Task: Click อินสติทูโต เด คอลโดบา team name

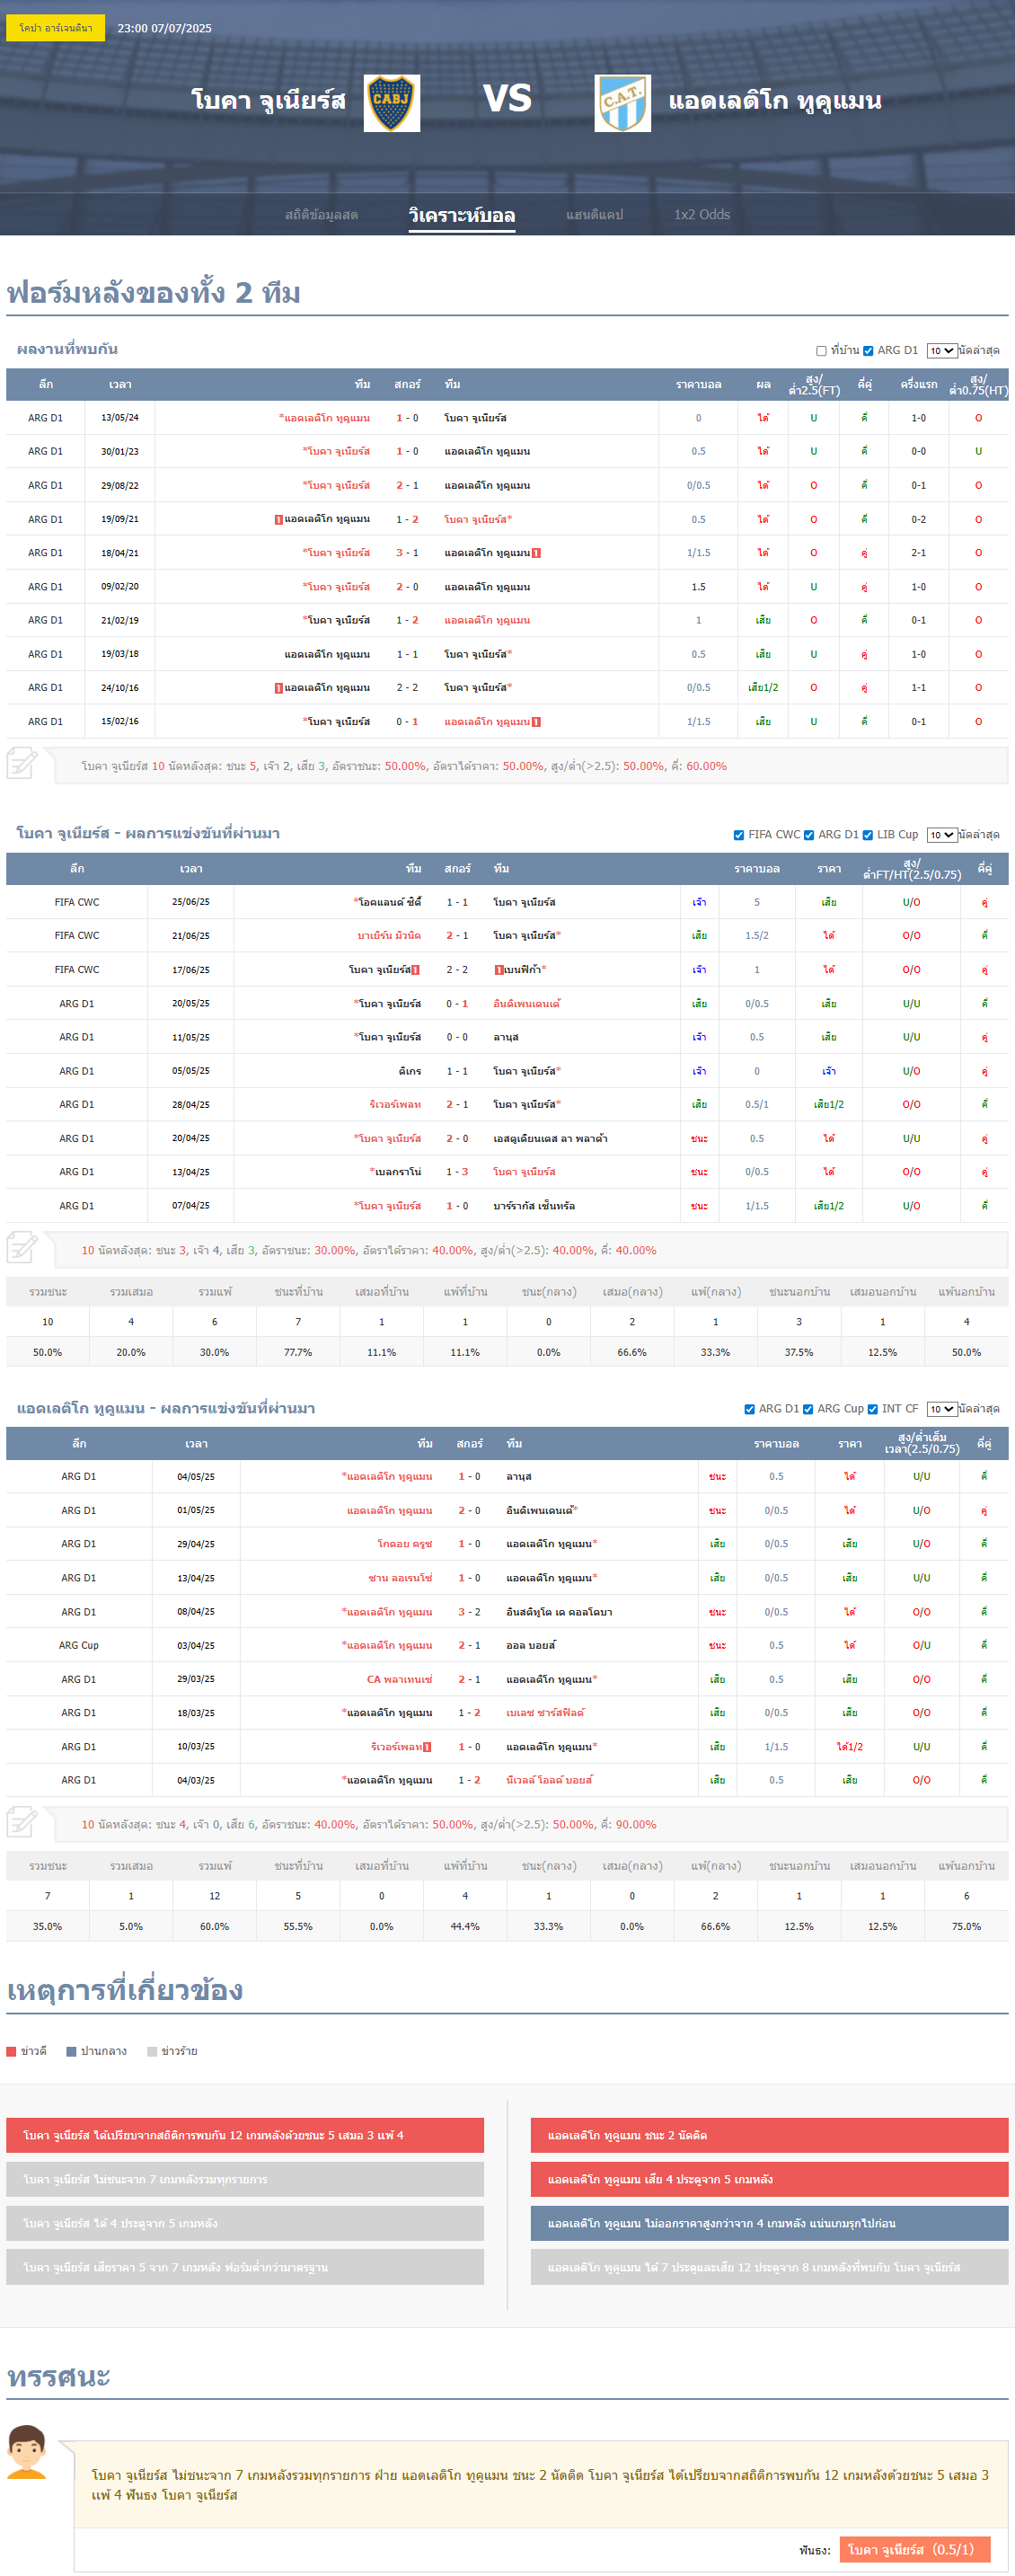Action: (x=559, y=1612)
